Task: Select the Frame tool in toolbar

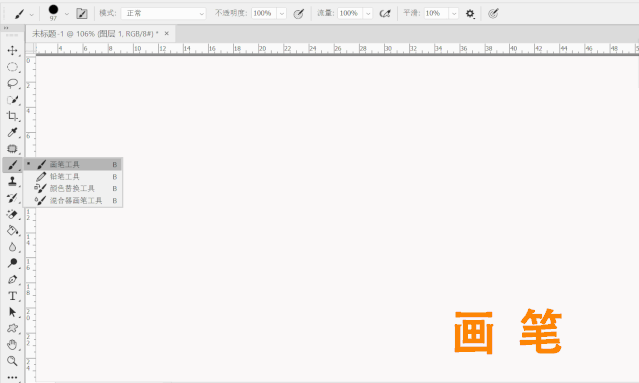Action: (12, 149)
